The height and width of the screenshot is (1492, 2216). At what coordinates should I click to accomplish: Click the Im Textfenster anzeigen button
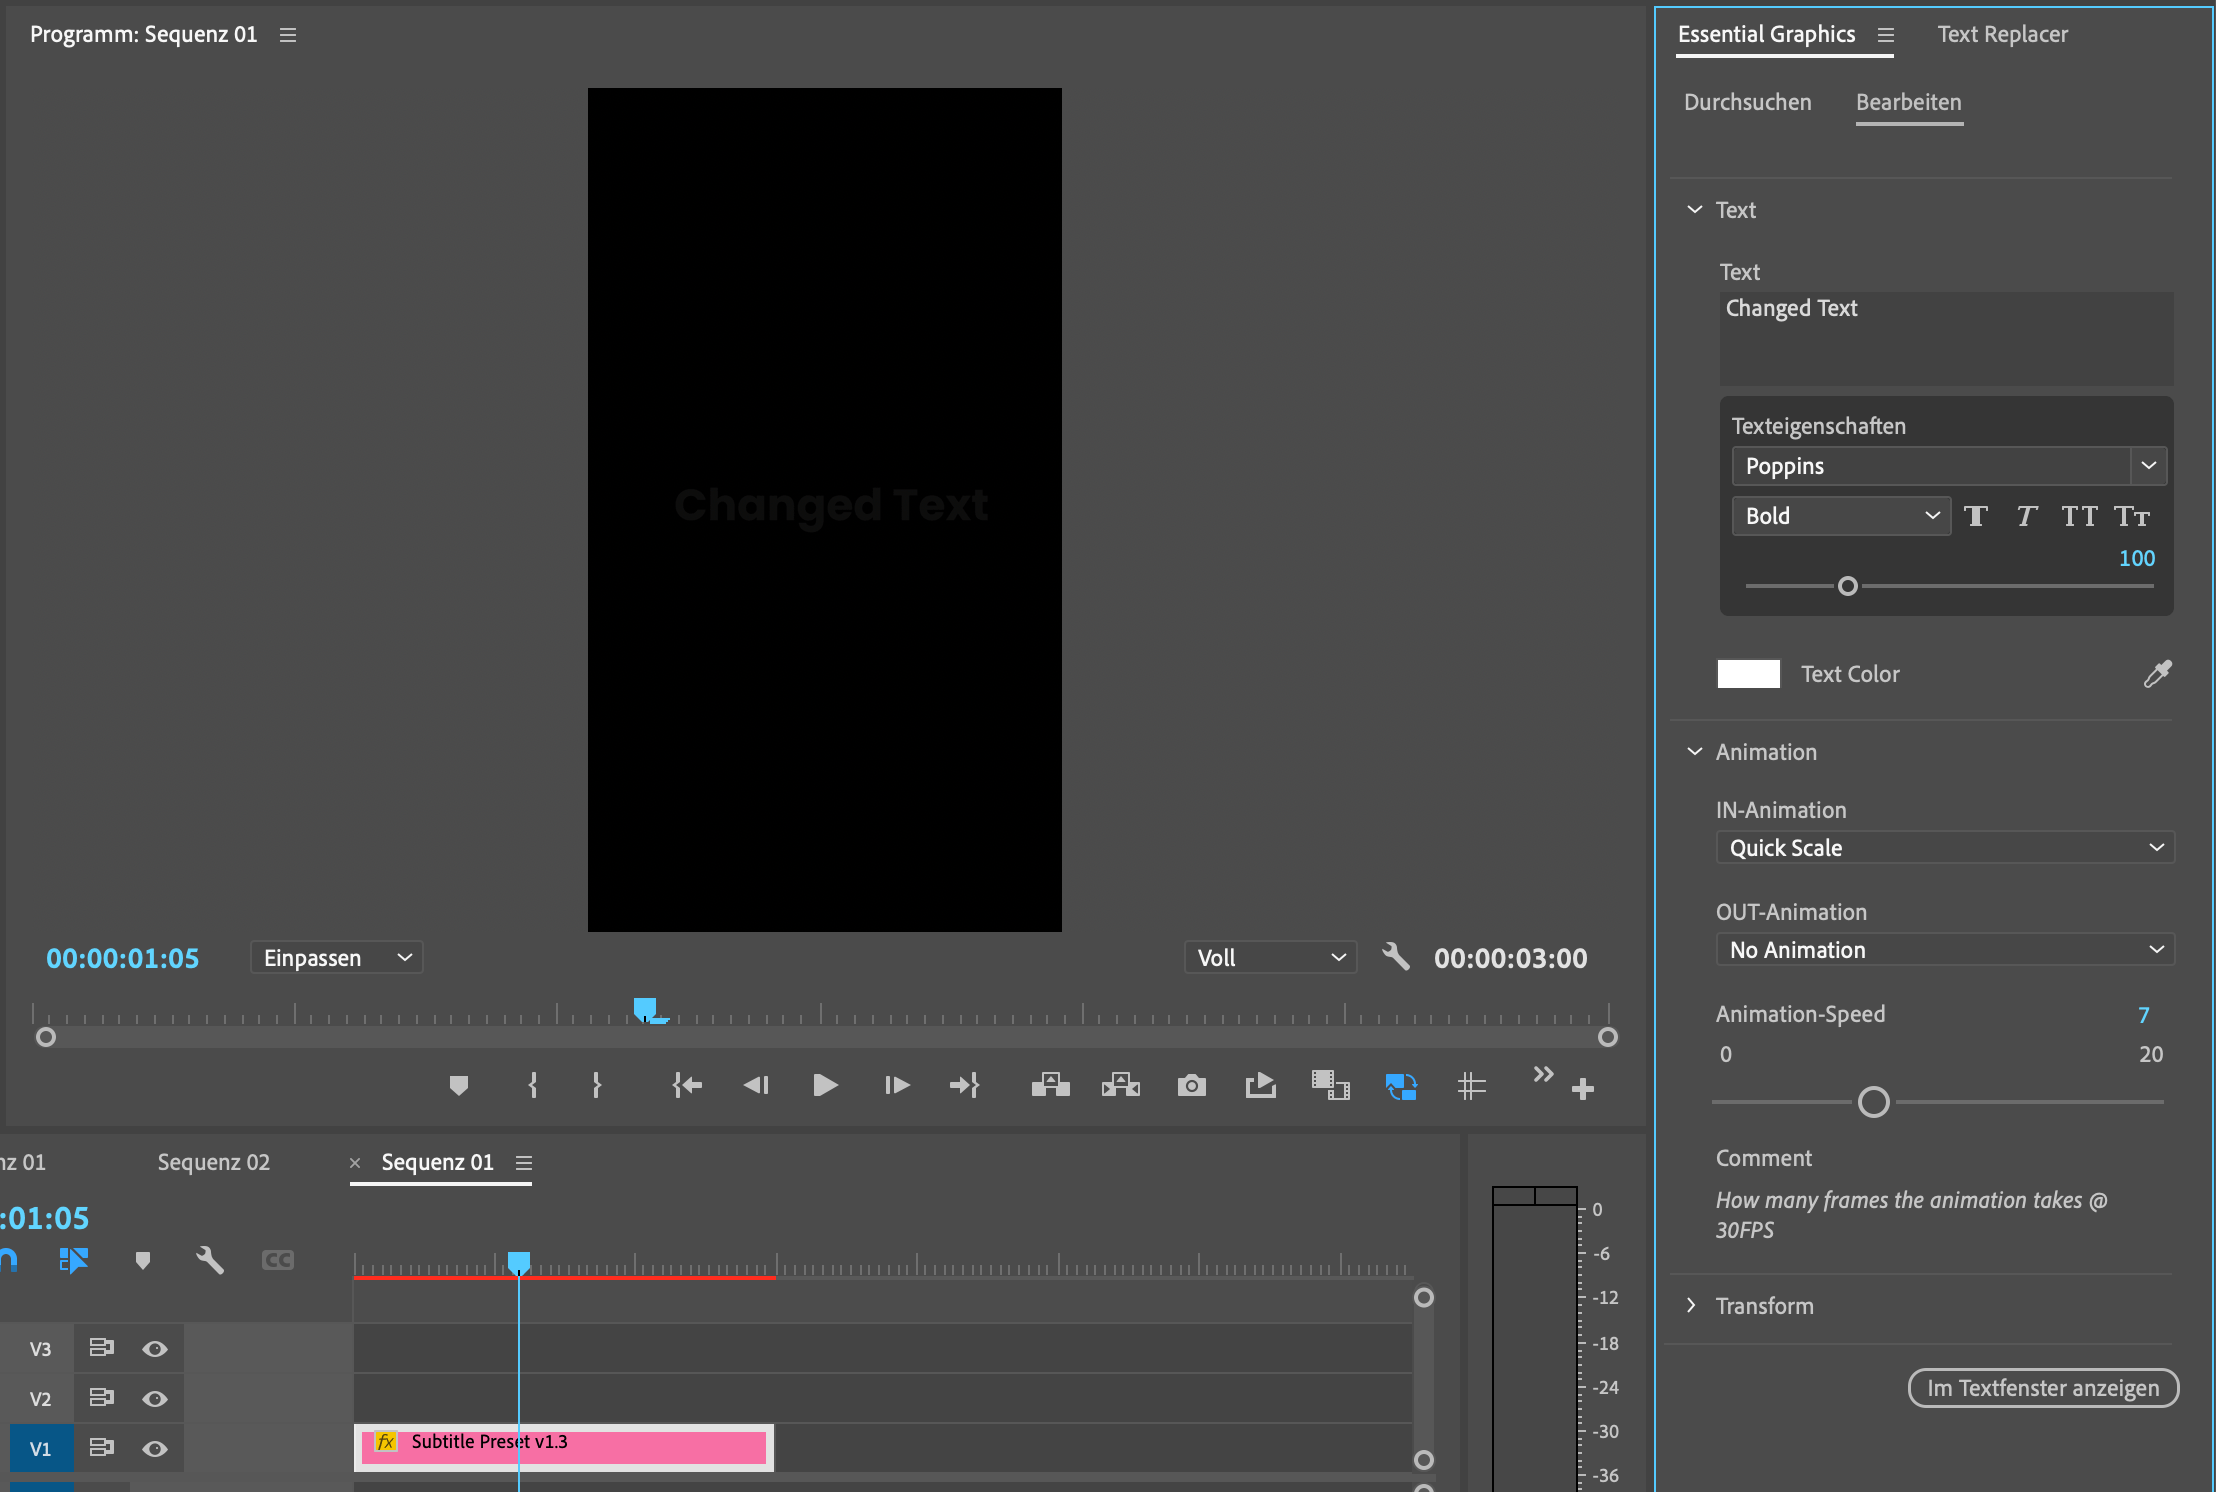click(2042, 1388)
